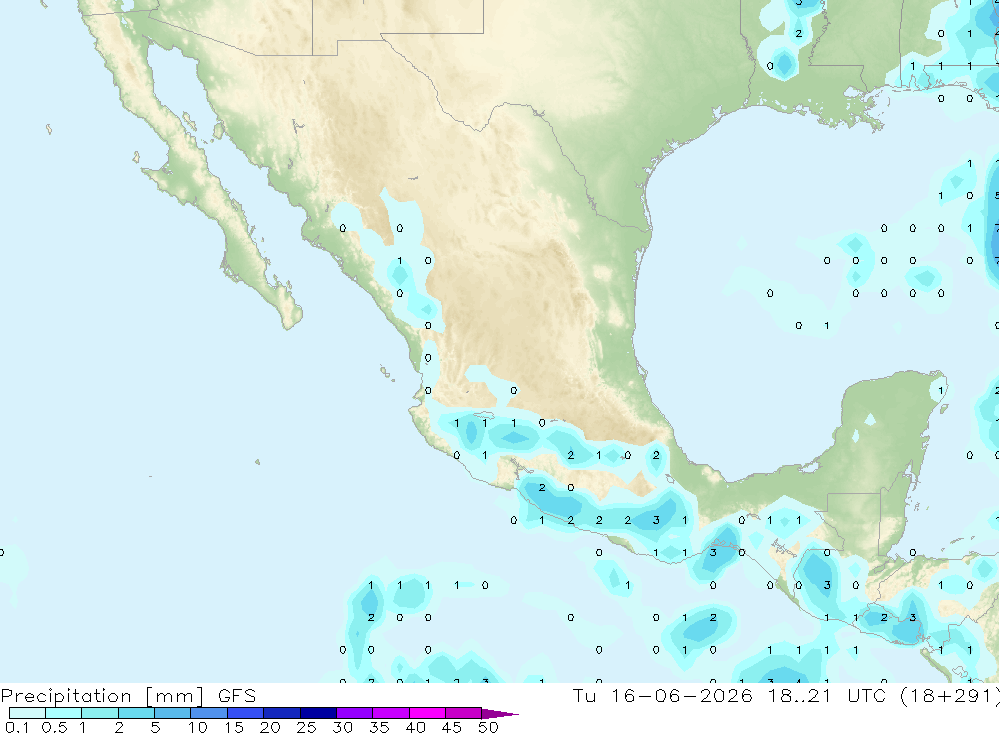Click the '15' legend scale label
Viewport: 1000px width, 733px height.
(234, 727)
